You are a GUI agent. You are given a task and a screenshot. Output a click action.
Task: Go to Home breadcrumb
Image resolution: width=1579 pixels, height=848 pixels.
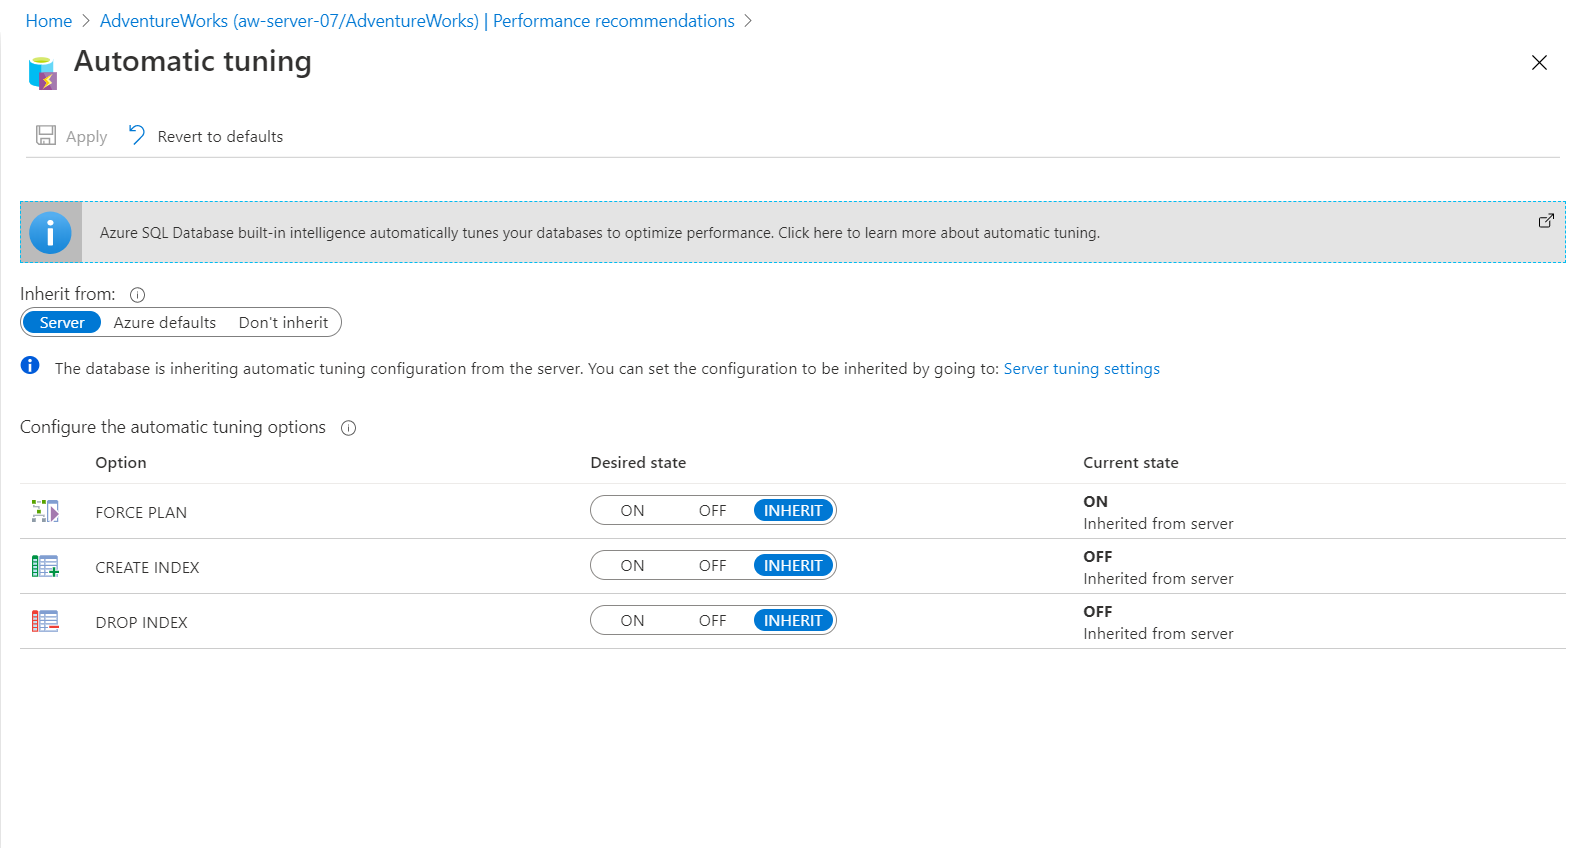pos(49,21)
